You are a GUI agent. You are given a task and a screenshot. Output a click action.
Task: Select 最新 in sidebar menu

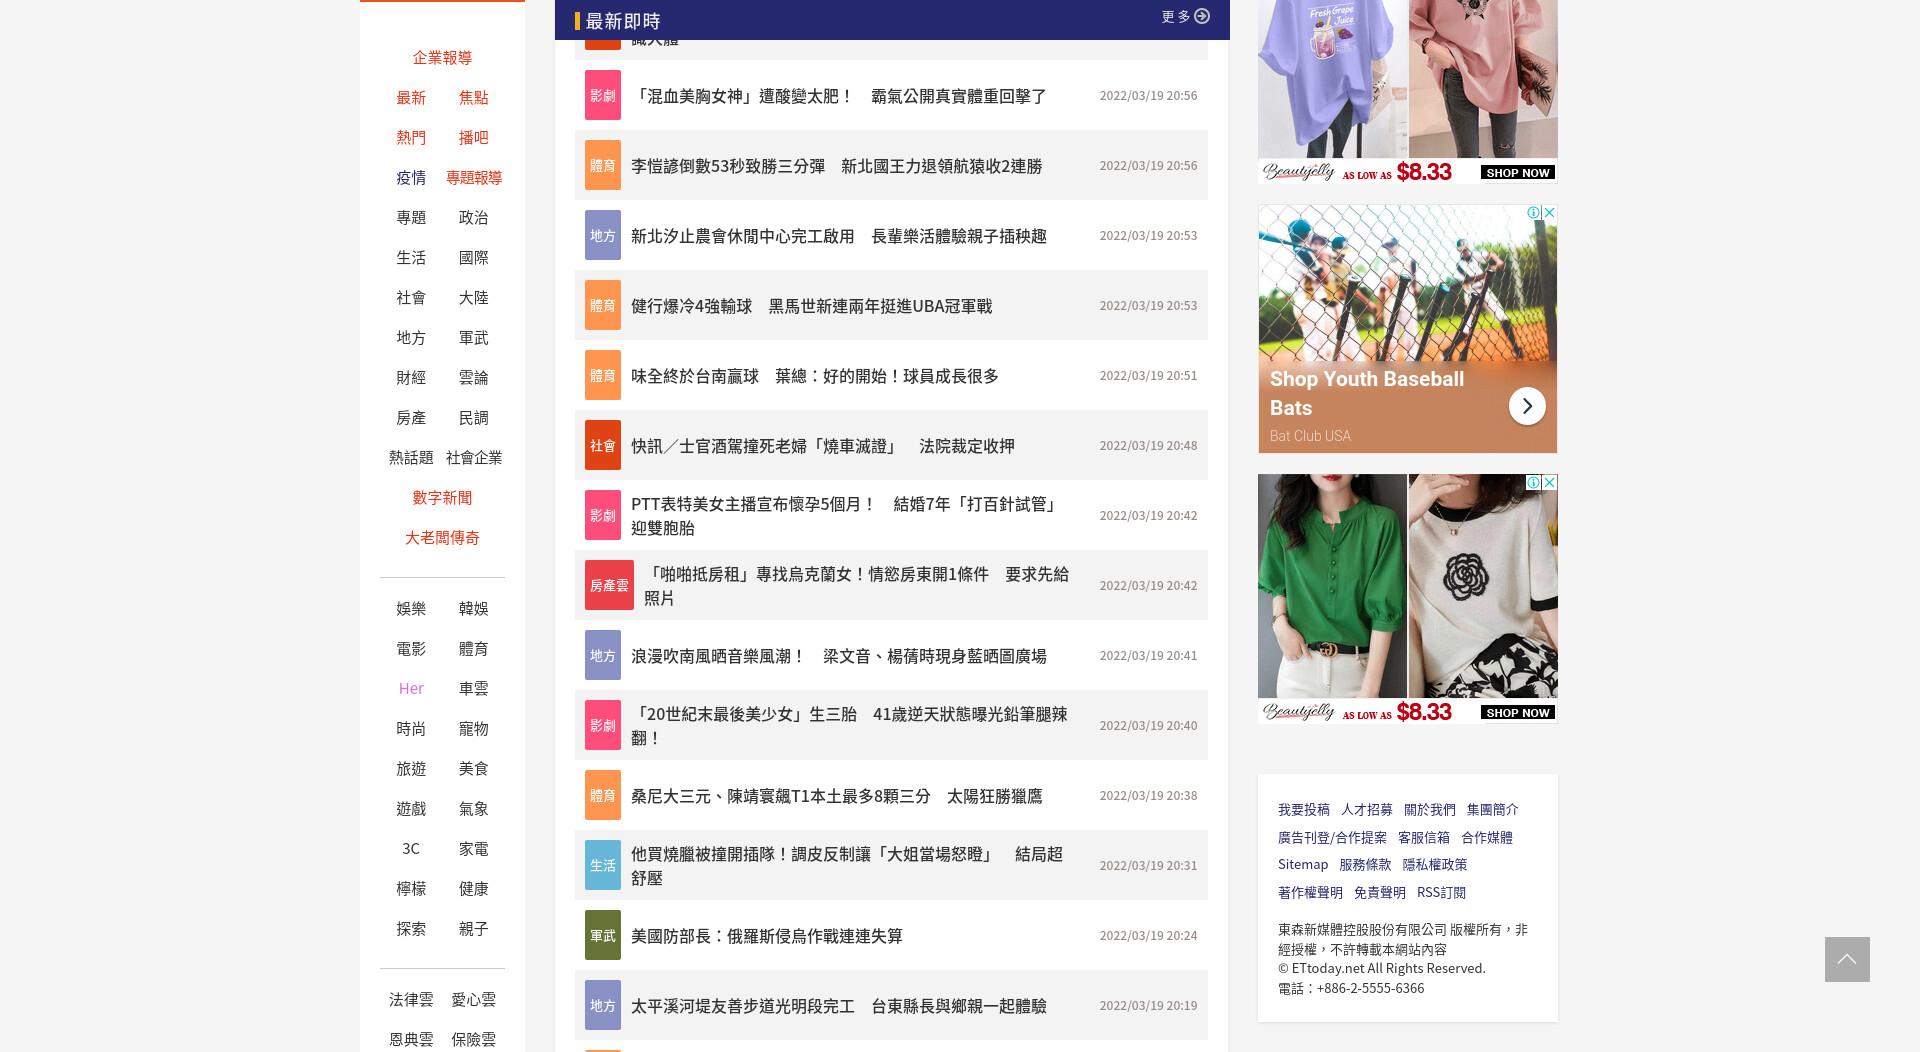click(411, 97)
